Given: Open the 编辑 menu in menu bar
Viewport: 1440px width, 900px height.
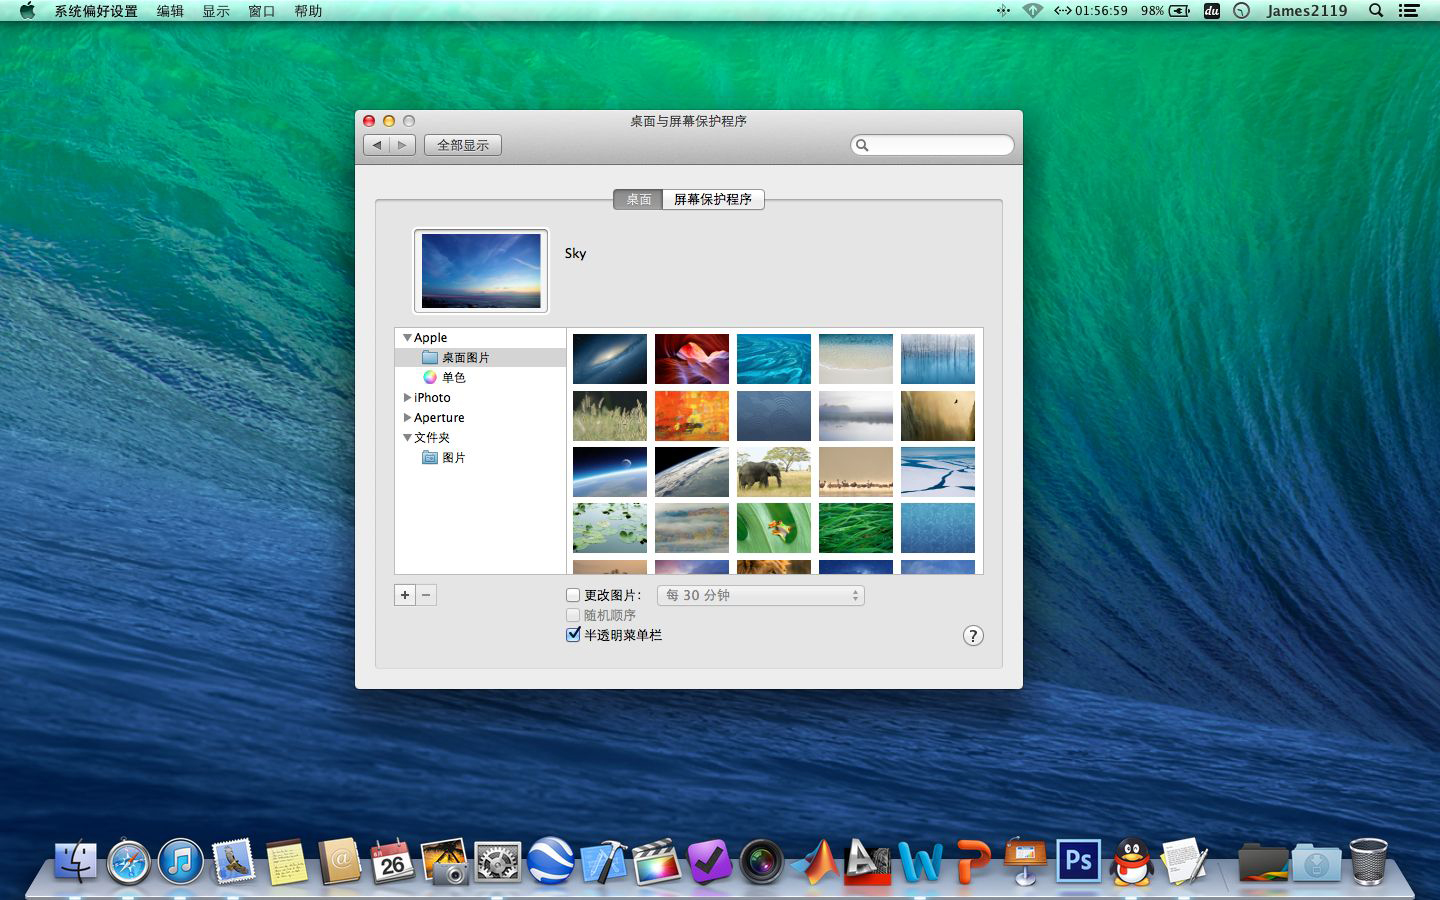Looking at the screenshot, I should (170, 11).
